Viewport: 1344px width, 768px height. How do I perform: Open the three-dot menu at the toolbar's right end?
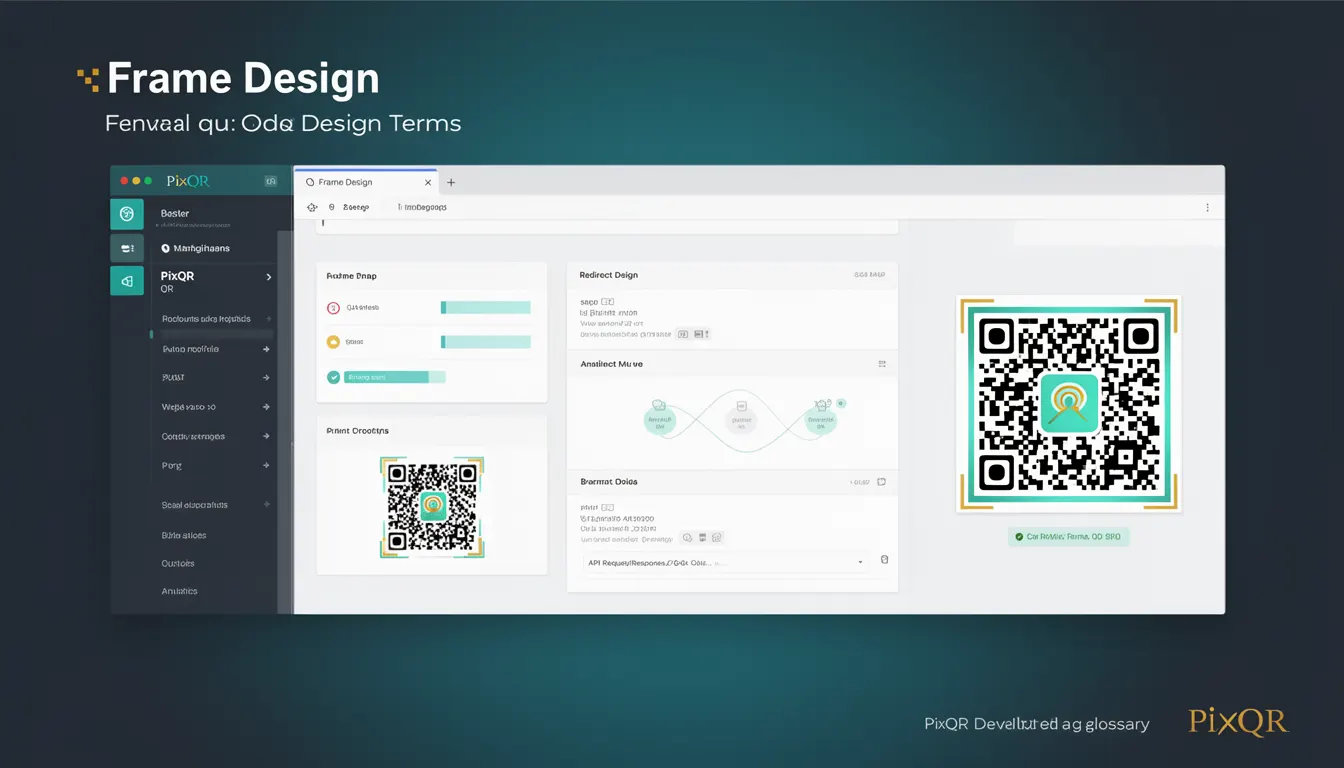pyautogui.click(x=1207, y=208)
